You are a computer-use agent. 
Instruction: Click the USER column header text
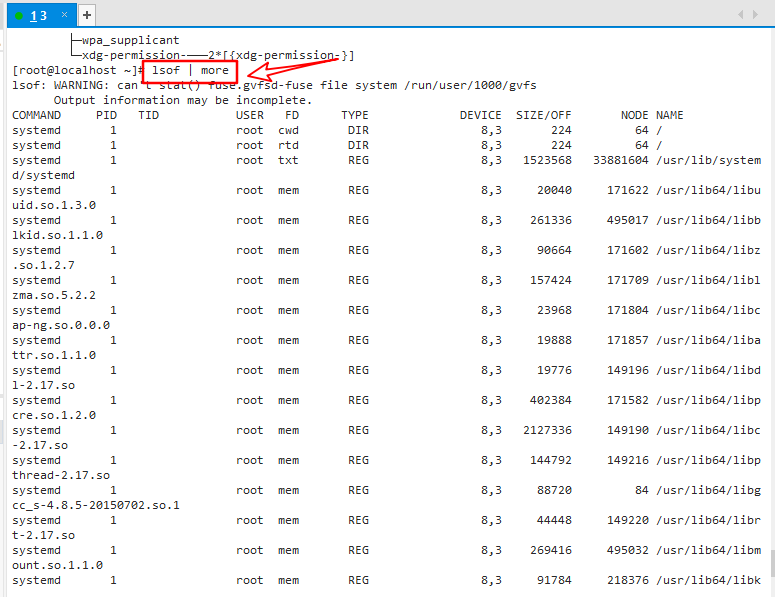250,115
